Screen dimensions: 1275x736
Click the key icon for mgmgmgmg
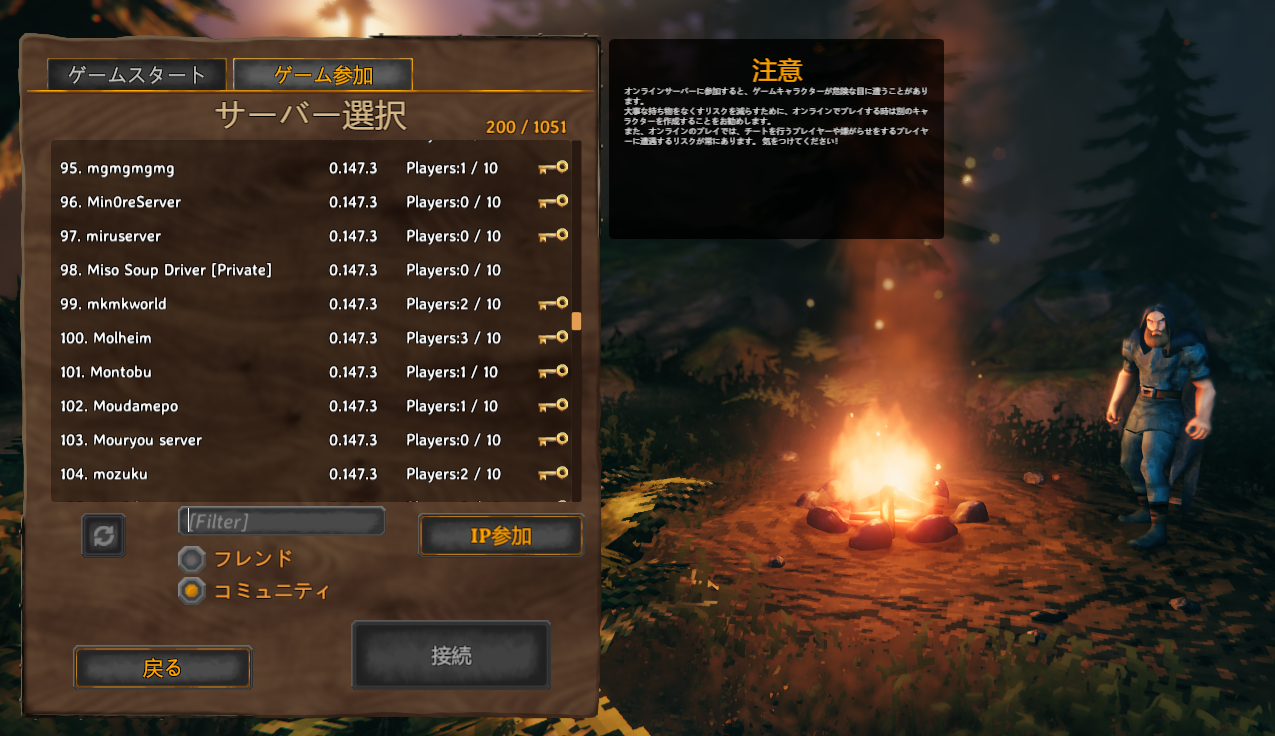point(553,168)
